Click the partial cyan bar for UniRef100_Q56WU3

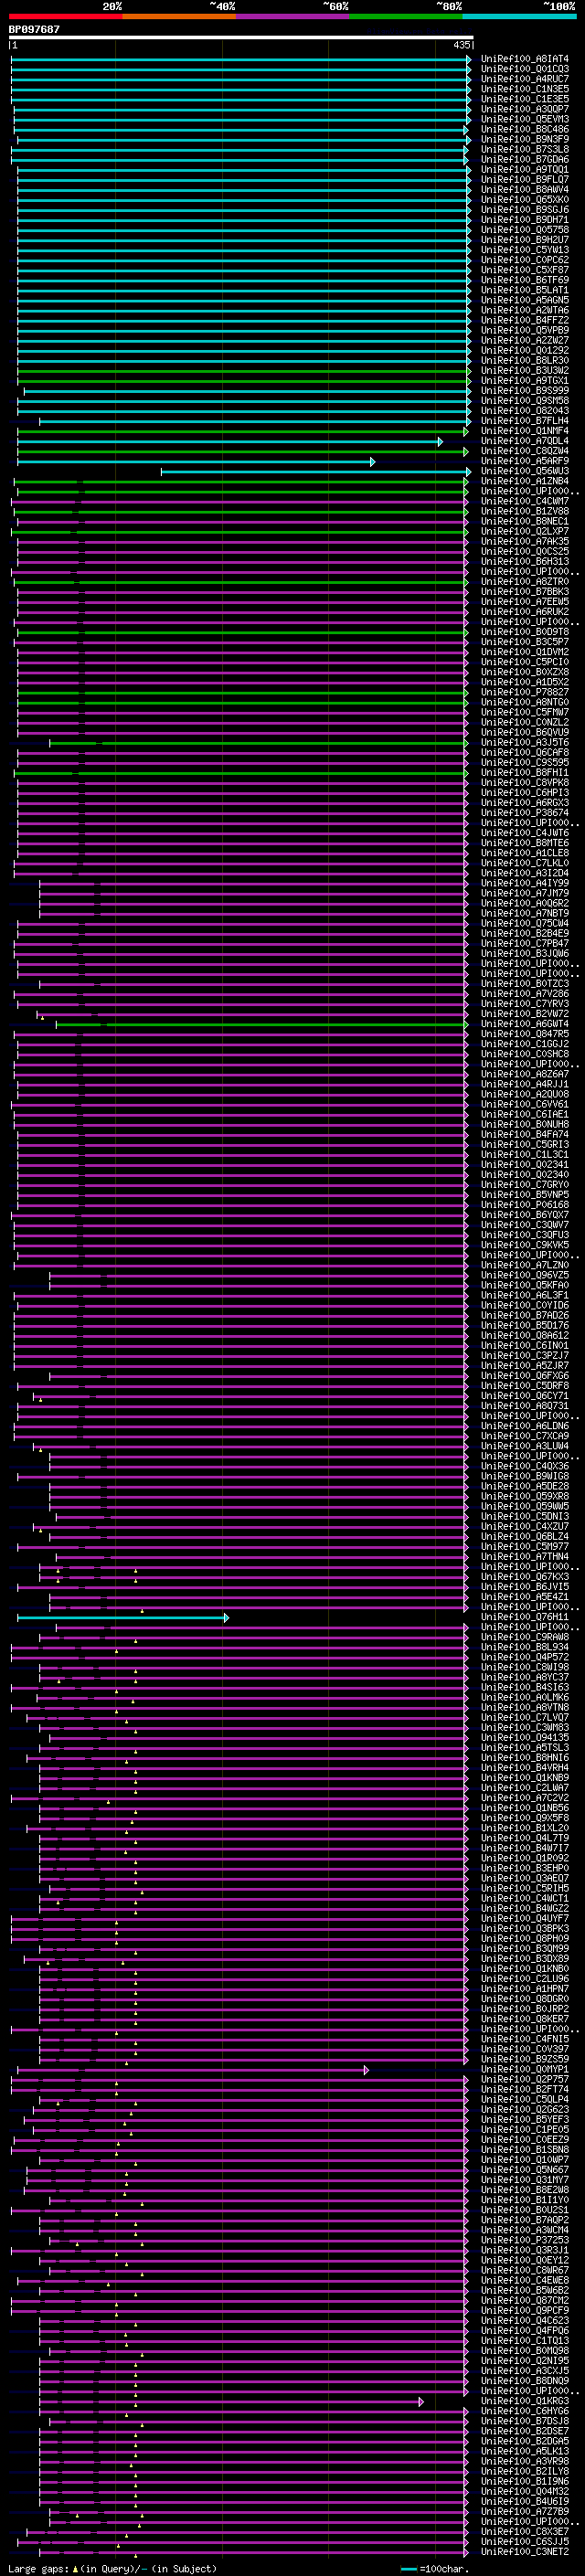(x=316, y=471)
